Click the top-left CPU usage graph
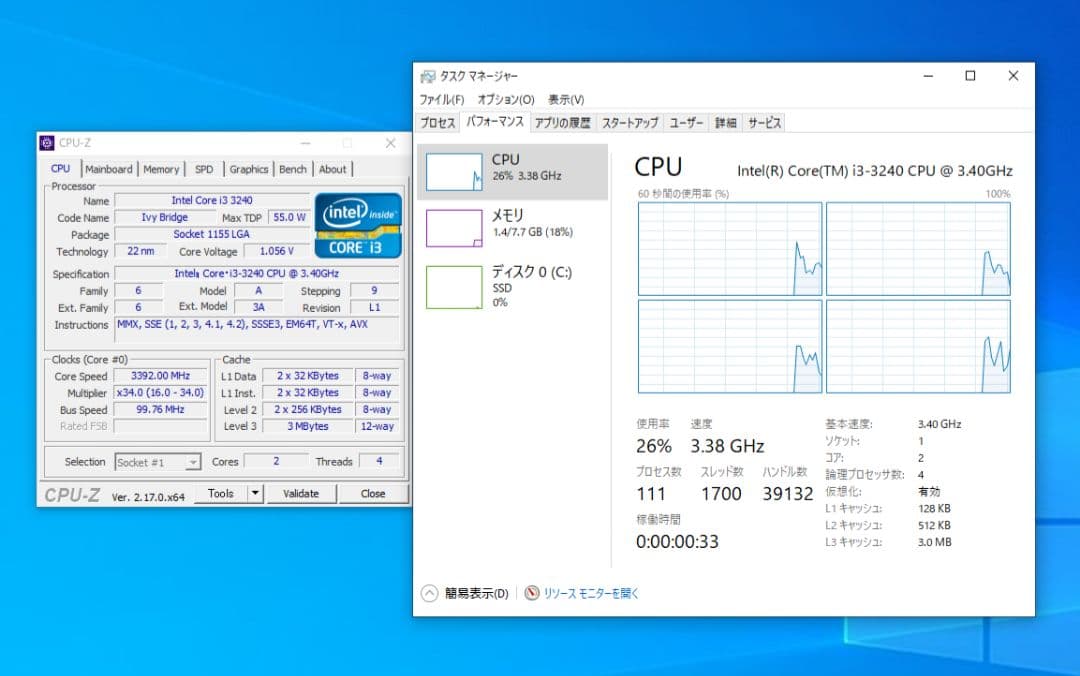The height and width of the screenshot is (676, 1080). (730, 249)
